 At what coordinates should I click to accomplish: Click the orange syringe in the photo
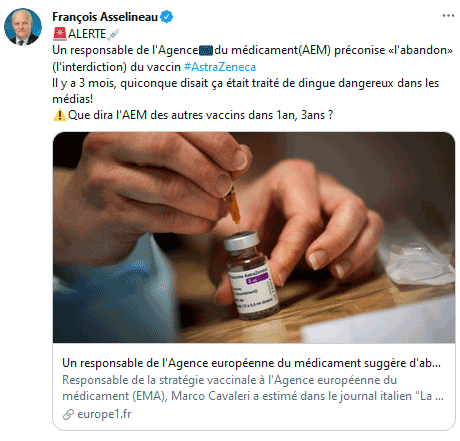point(232,207)
